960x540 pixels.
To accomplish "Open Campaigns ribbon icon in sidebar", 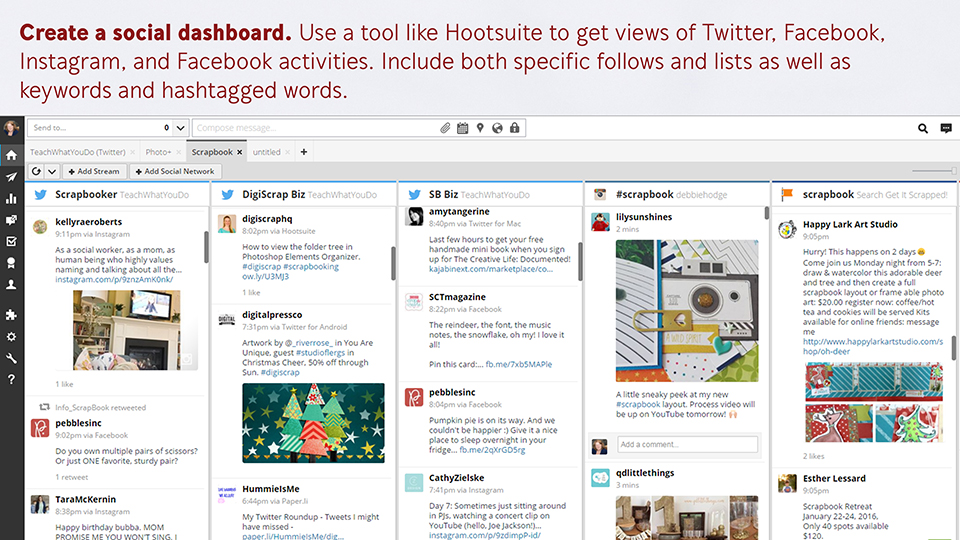I will tap(11, 263).
